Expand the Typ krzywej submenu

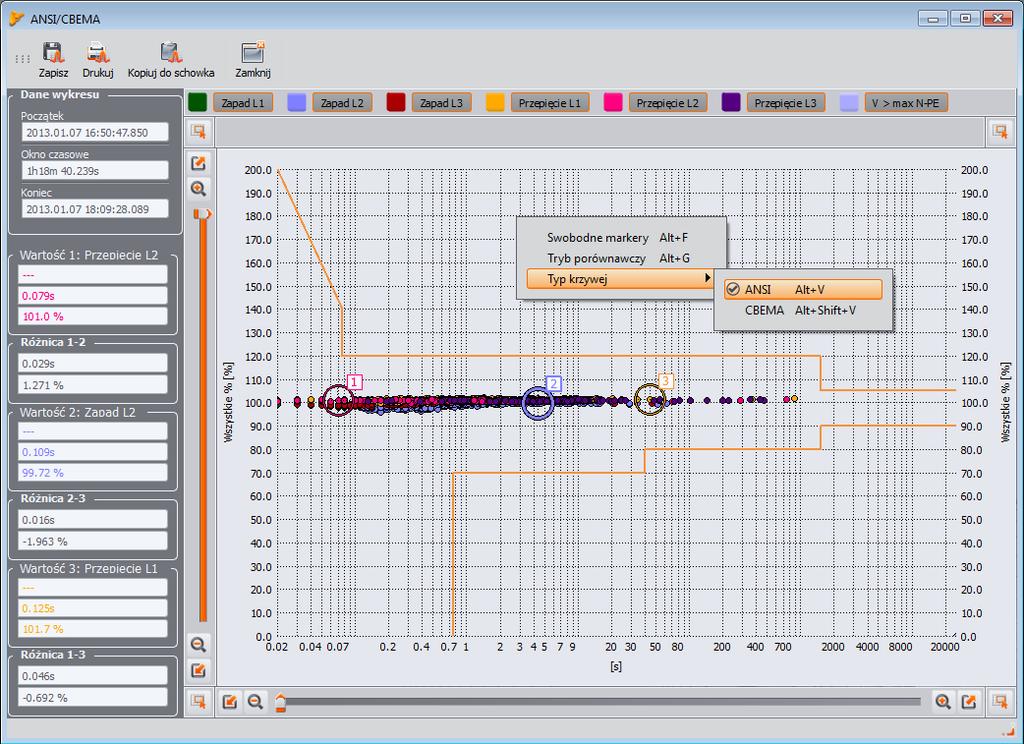coord(620,279)
